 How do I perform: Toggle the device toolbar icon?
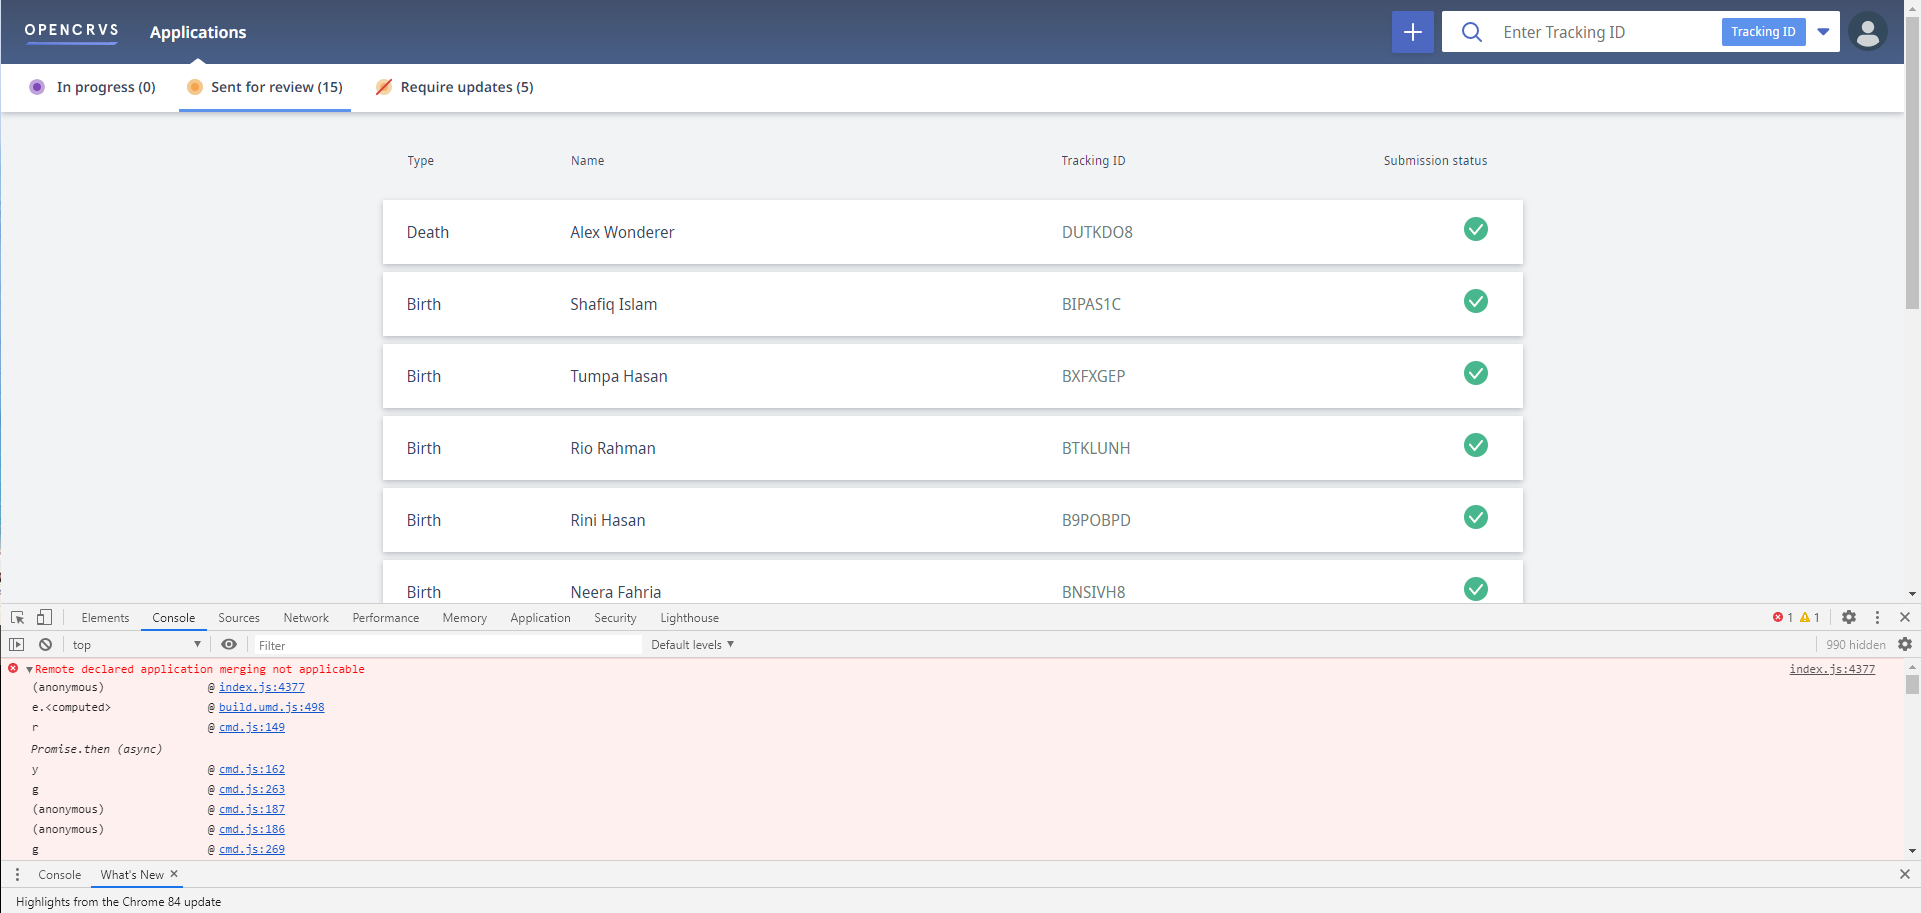tap(44, 617)
